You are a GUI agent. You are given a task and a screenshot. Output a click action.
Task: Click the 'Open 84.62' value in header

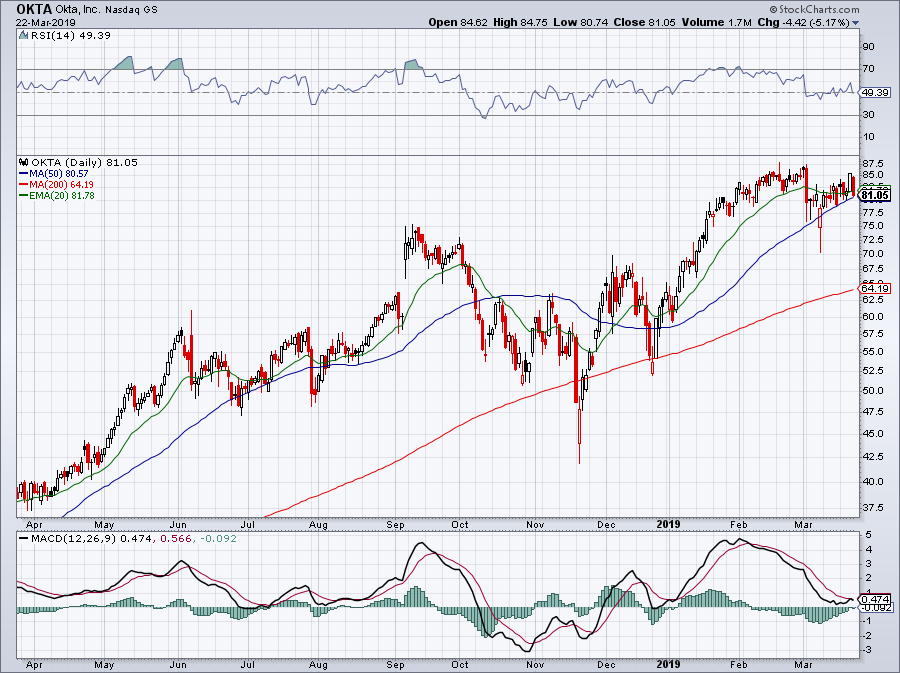tap(457, 22)
